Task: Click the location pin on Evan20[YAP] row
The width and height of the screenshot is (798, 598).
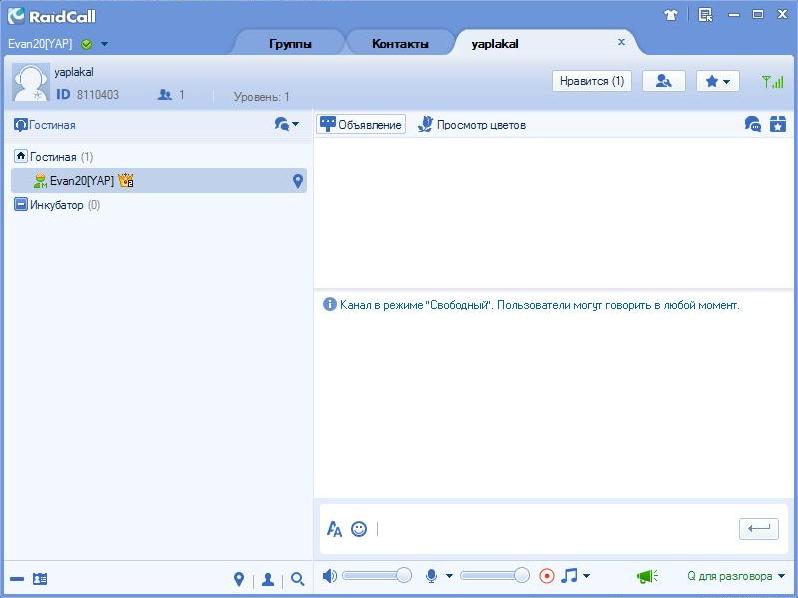Action: (x=298, y=181)
